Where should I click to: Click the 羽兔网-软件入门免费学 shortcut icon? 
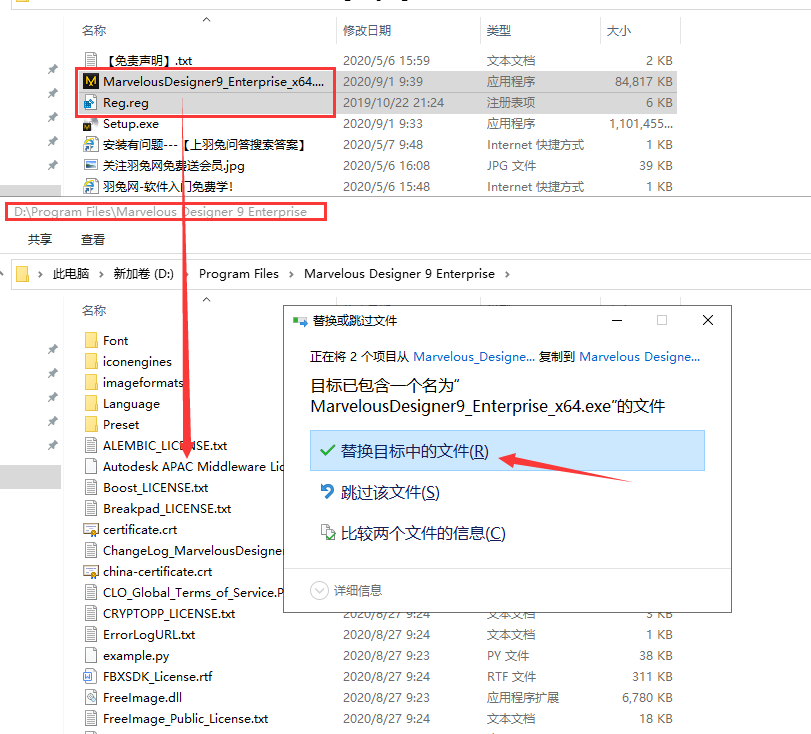(x=91, y=186)
